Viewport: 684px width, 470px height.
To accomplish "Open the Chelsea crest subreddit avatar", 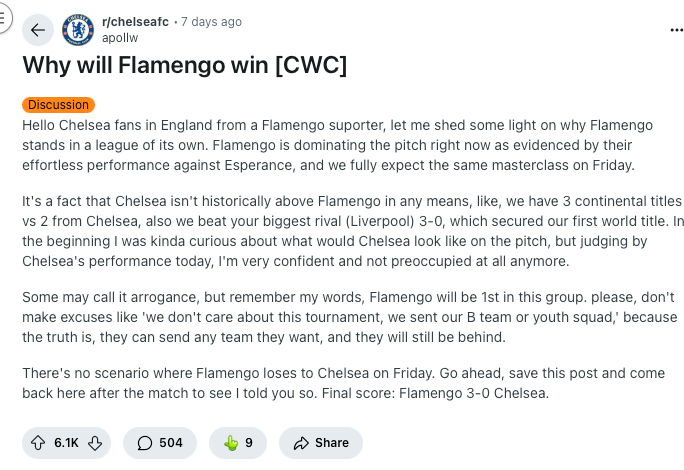I will coord(78,30).
